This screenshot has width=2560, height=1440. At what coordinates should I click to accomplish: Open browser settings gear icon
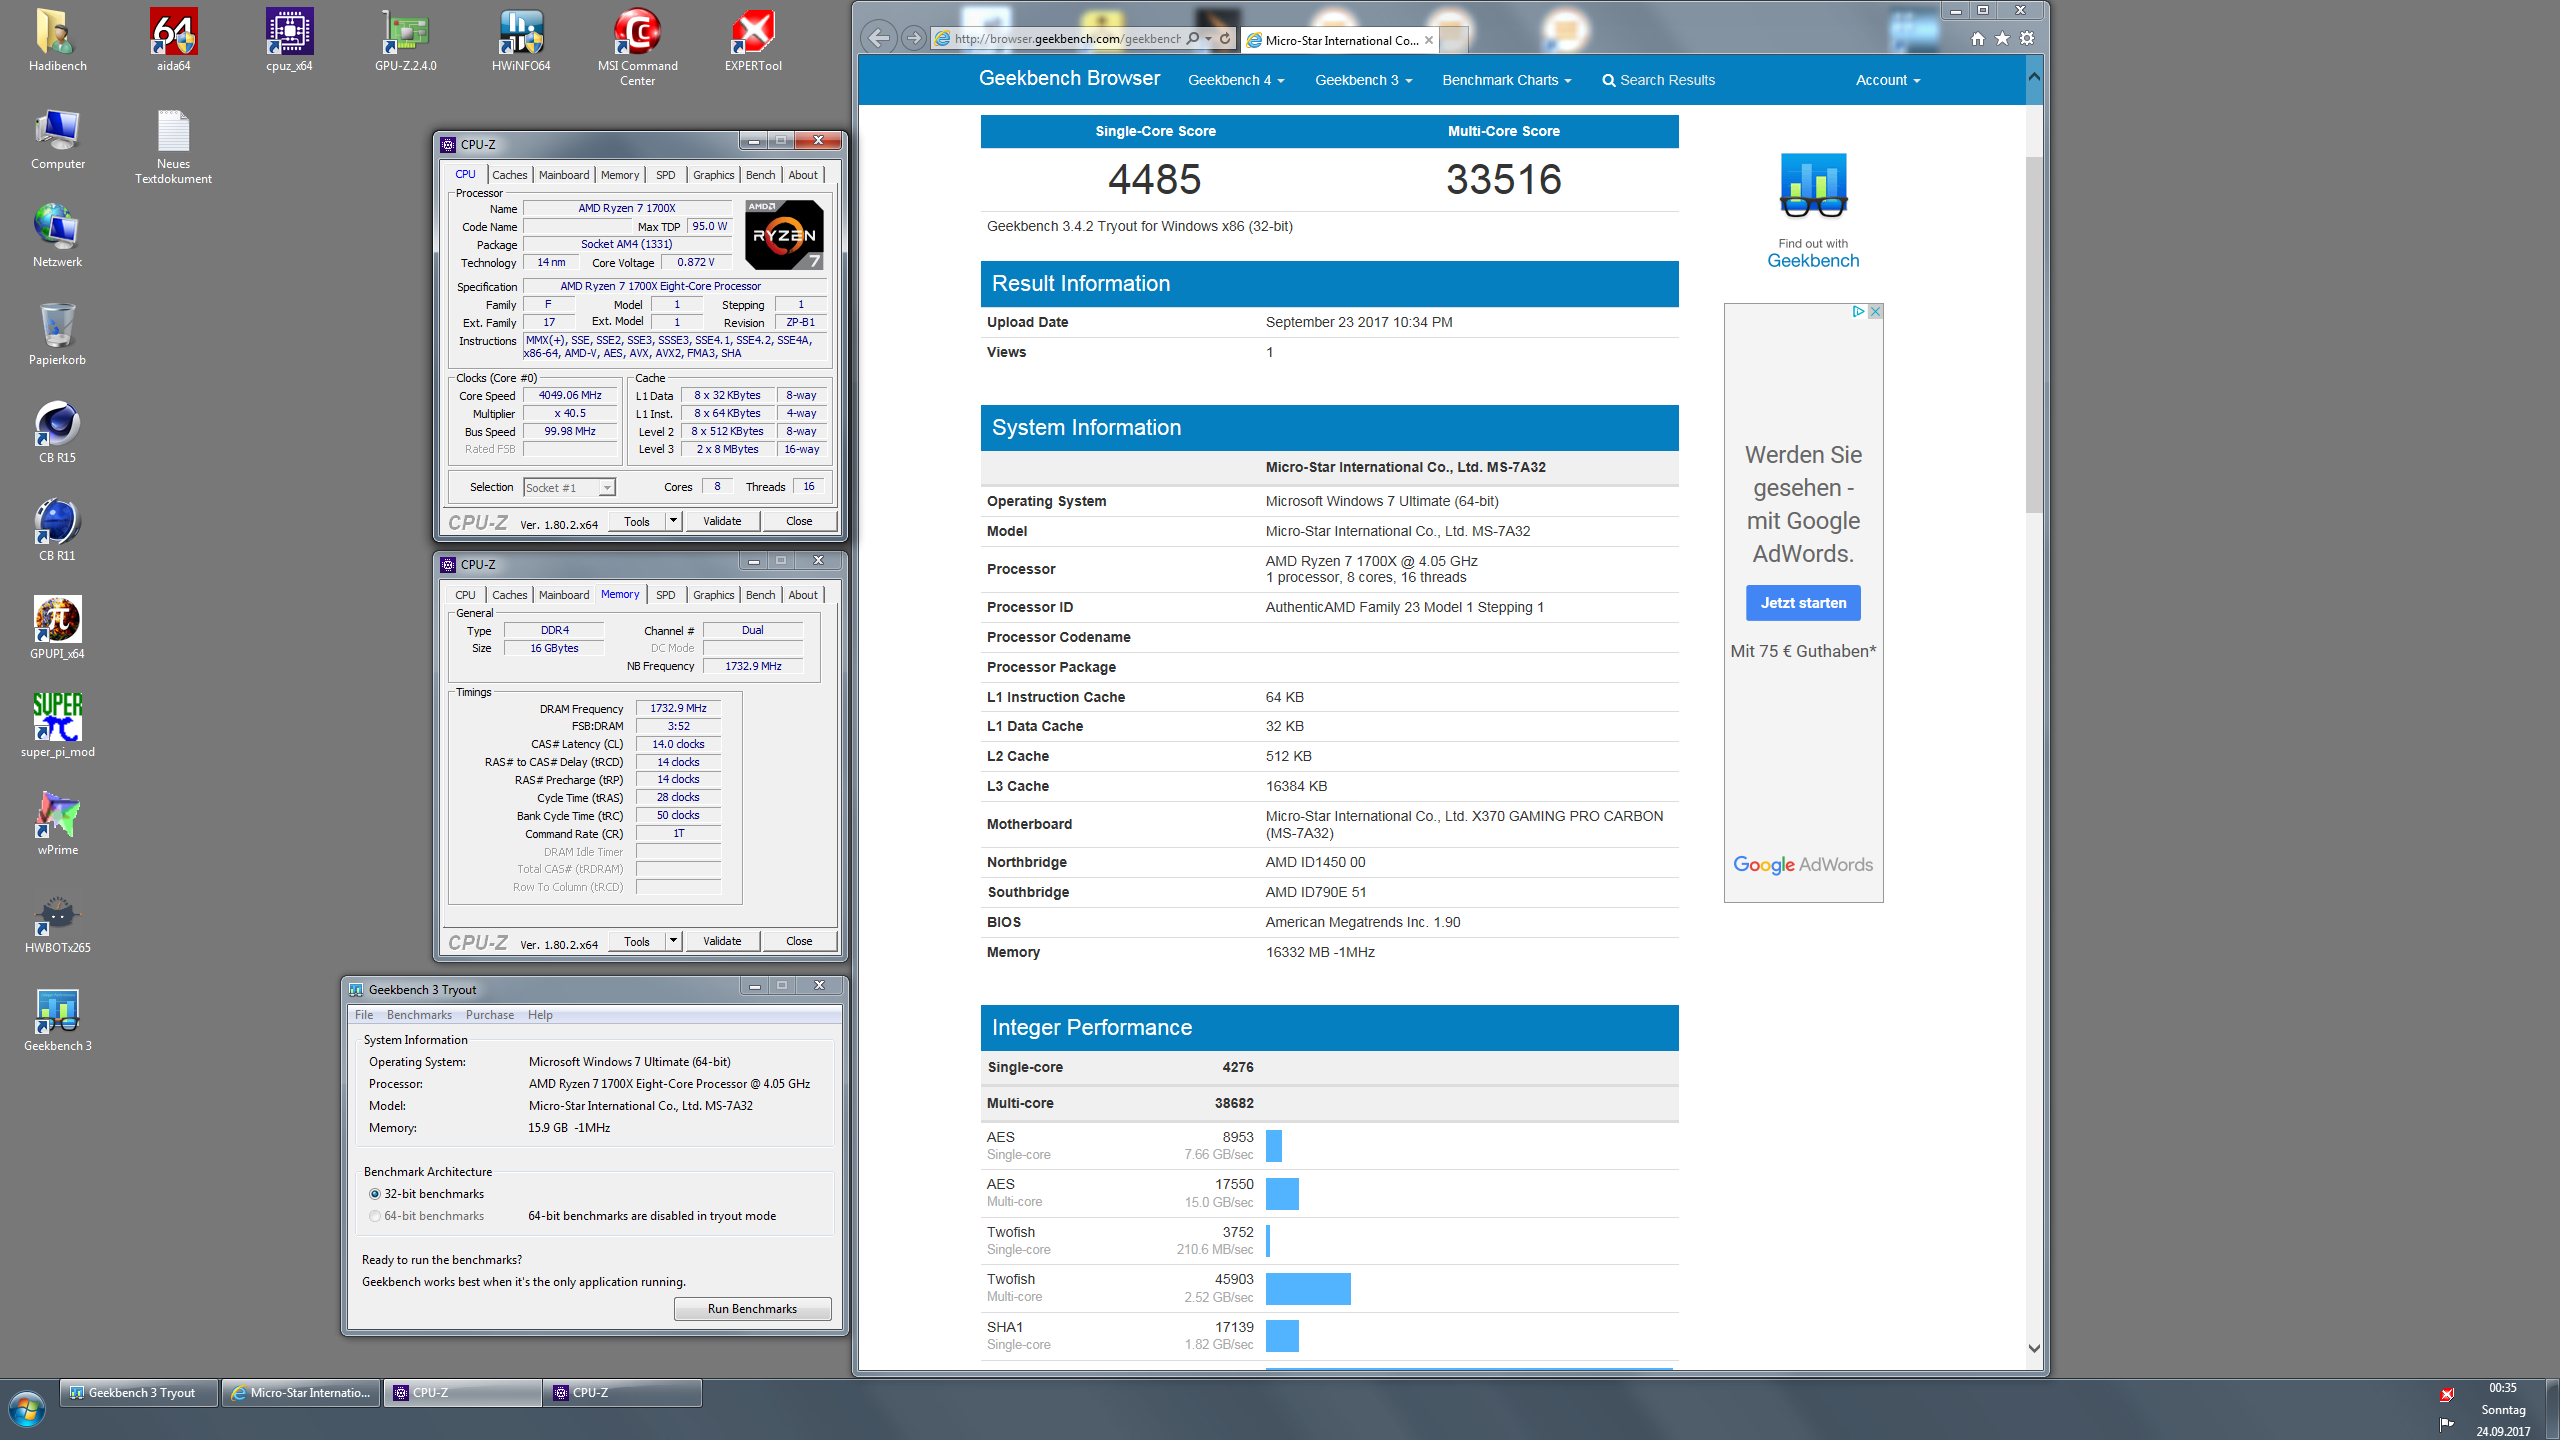(2027, 38)
